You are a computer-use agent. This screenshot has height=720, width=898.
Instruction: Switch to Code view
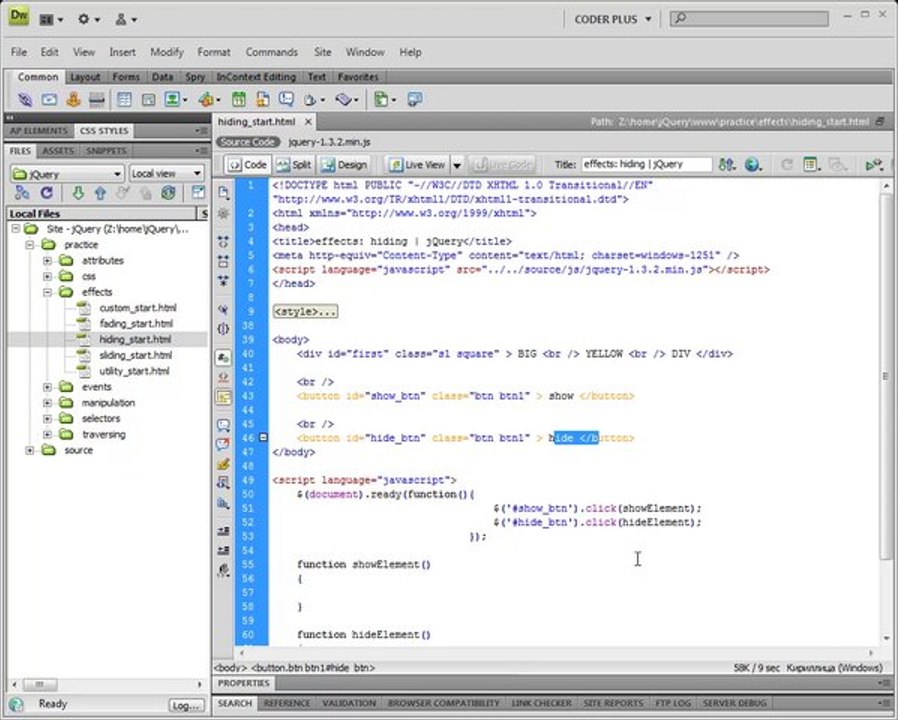tap(248, 165)
